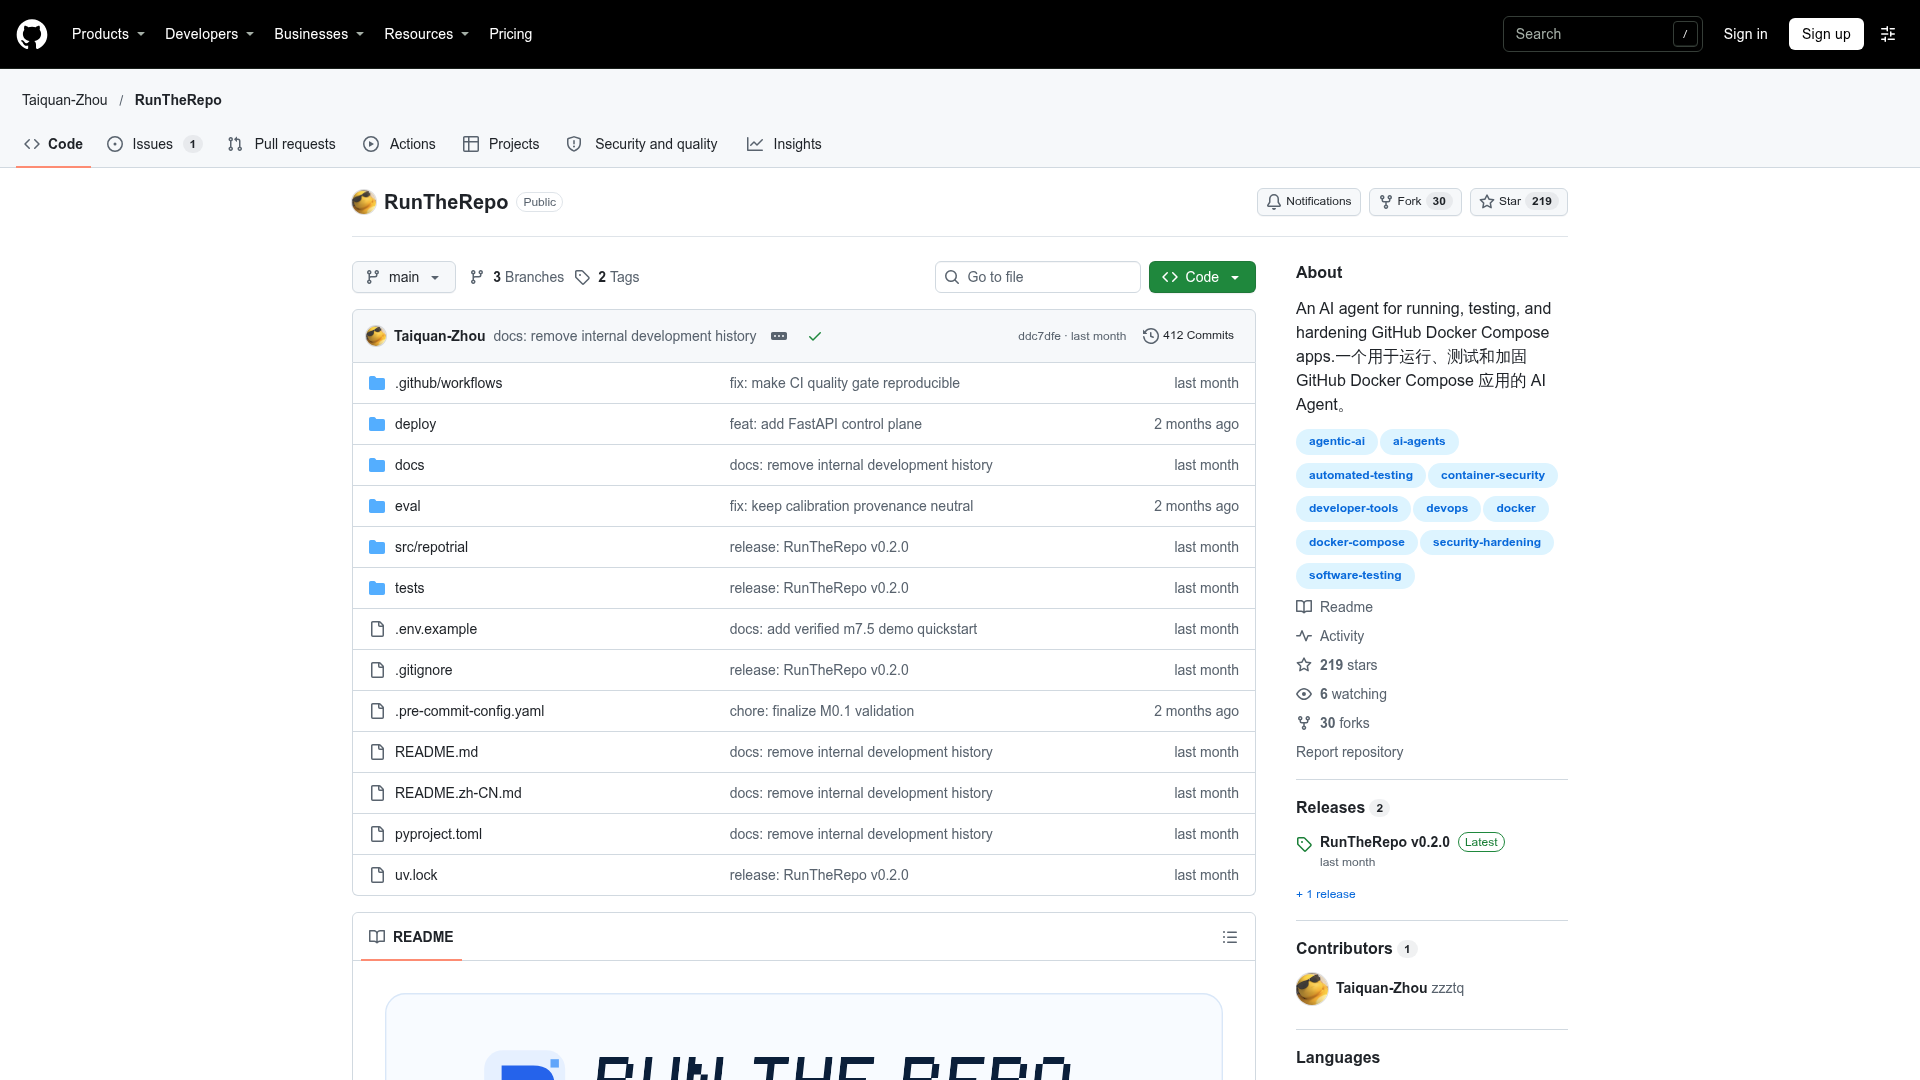This screenshot has height=1080, width=1920.
Task: Expand the Businesses menu
Action: pos(319,34)
